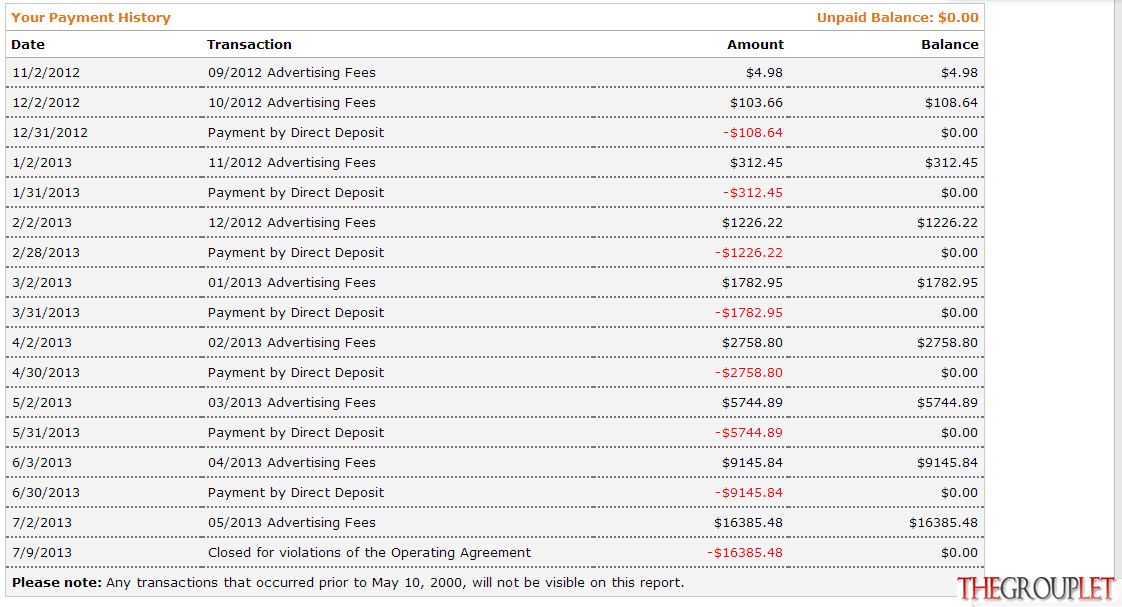Select the 3/31/2013 date cell
The image size is (1122, 607).
pos(46,314)
